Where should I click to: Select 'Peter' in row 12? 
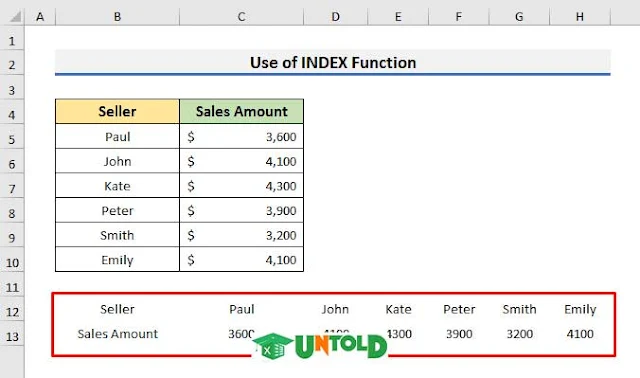coord(459,309)
